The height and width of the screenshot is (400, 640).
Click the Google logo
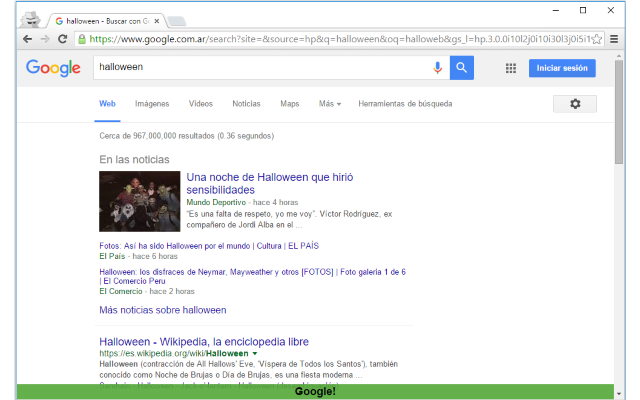53,68
